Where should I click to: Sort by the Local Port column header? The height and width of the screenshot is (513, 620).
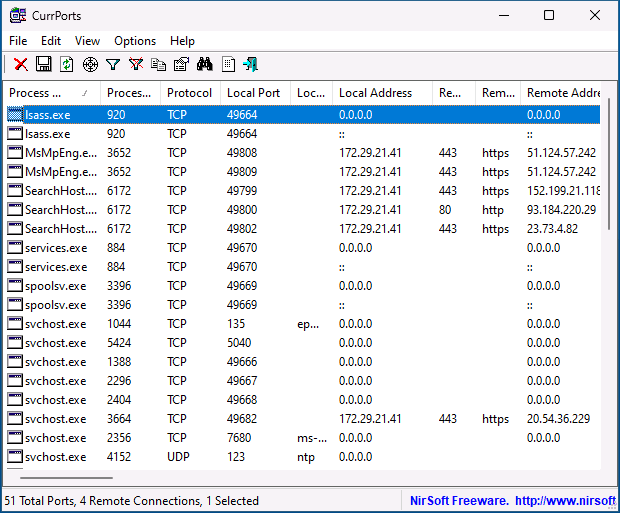(x=253, y=93)
